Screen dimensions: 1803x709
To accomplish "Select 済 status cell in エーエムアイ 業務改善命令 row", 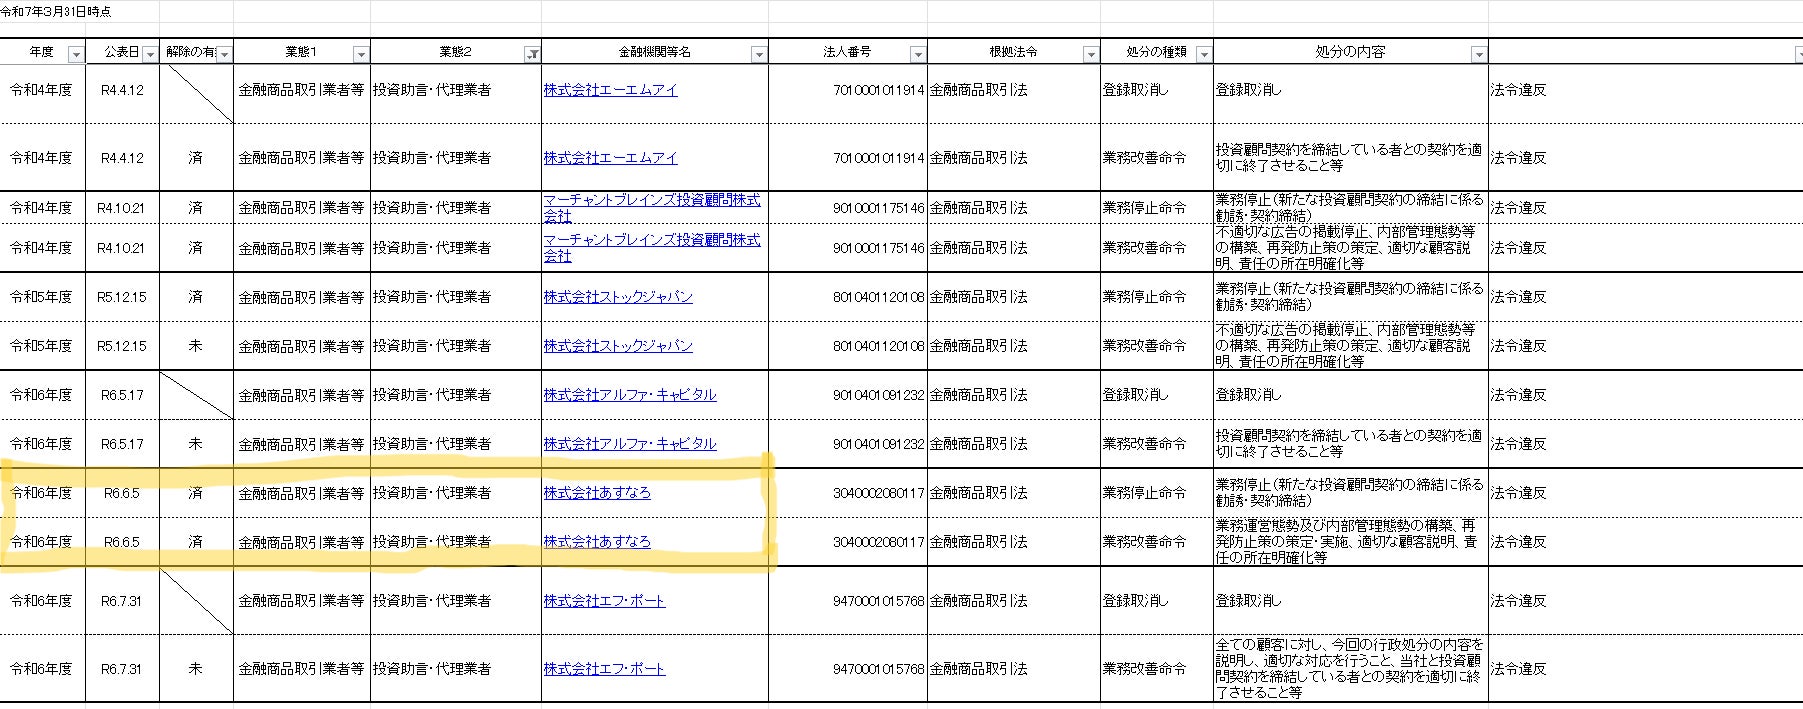I will 196,158.
